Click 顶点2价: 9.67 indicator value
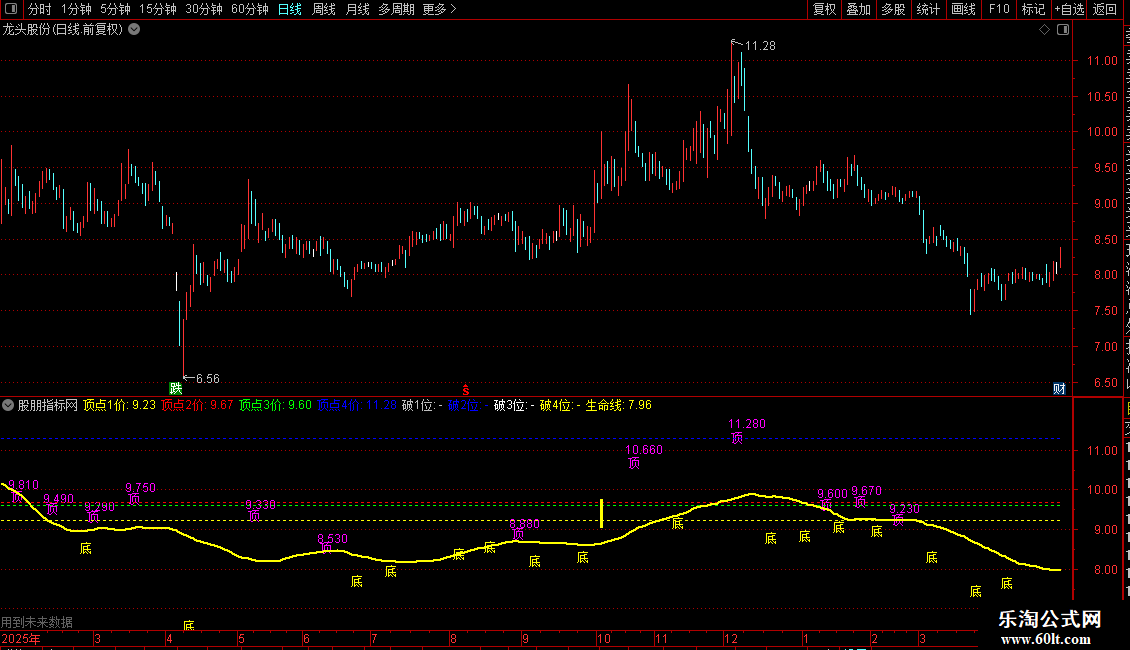Image resolution: width=1130 pixels, height=650 pixels. [197, 405]
